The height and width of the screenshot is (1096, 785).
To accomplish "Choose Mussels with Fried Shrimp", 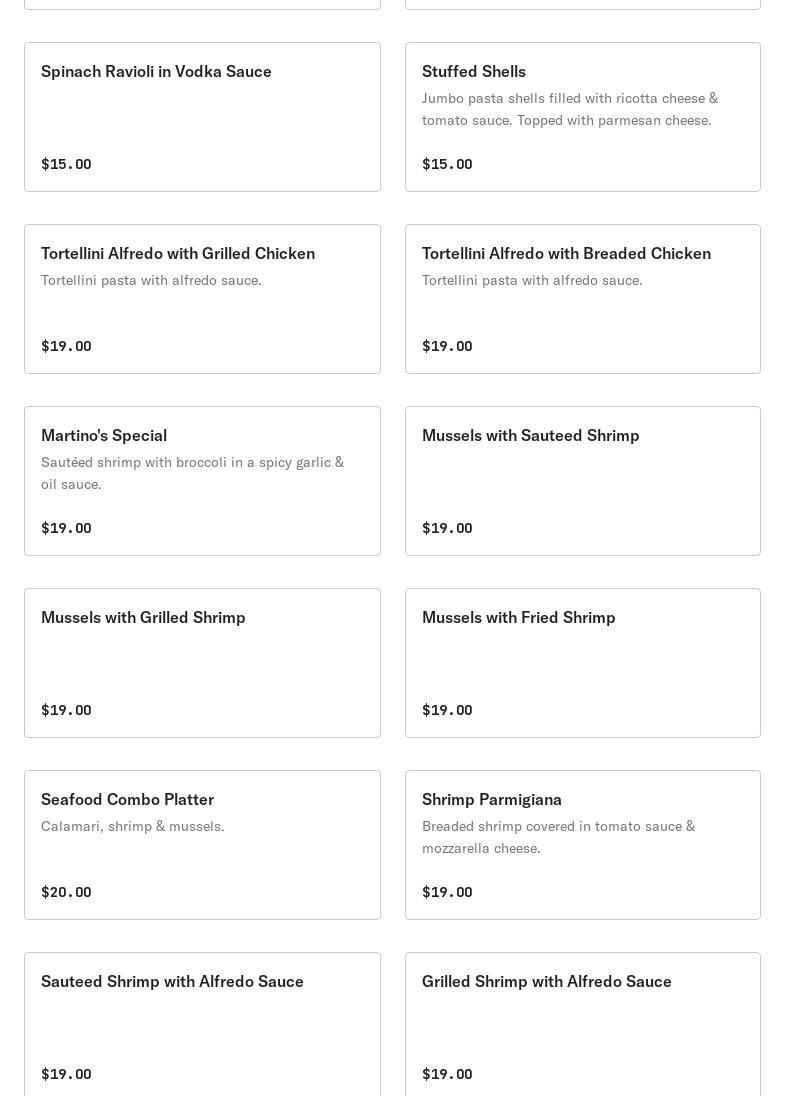I will (x=582, y=663).
